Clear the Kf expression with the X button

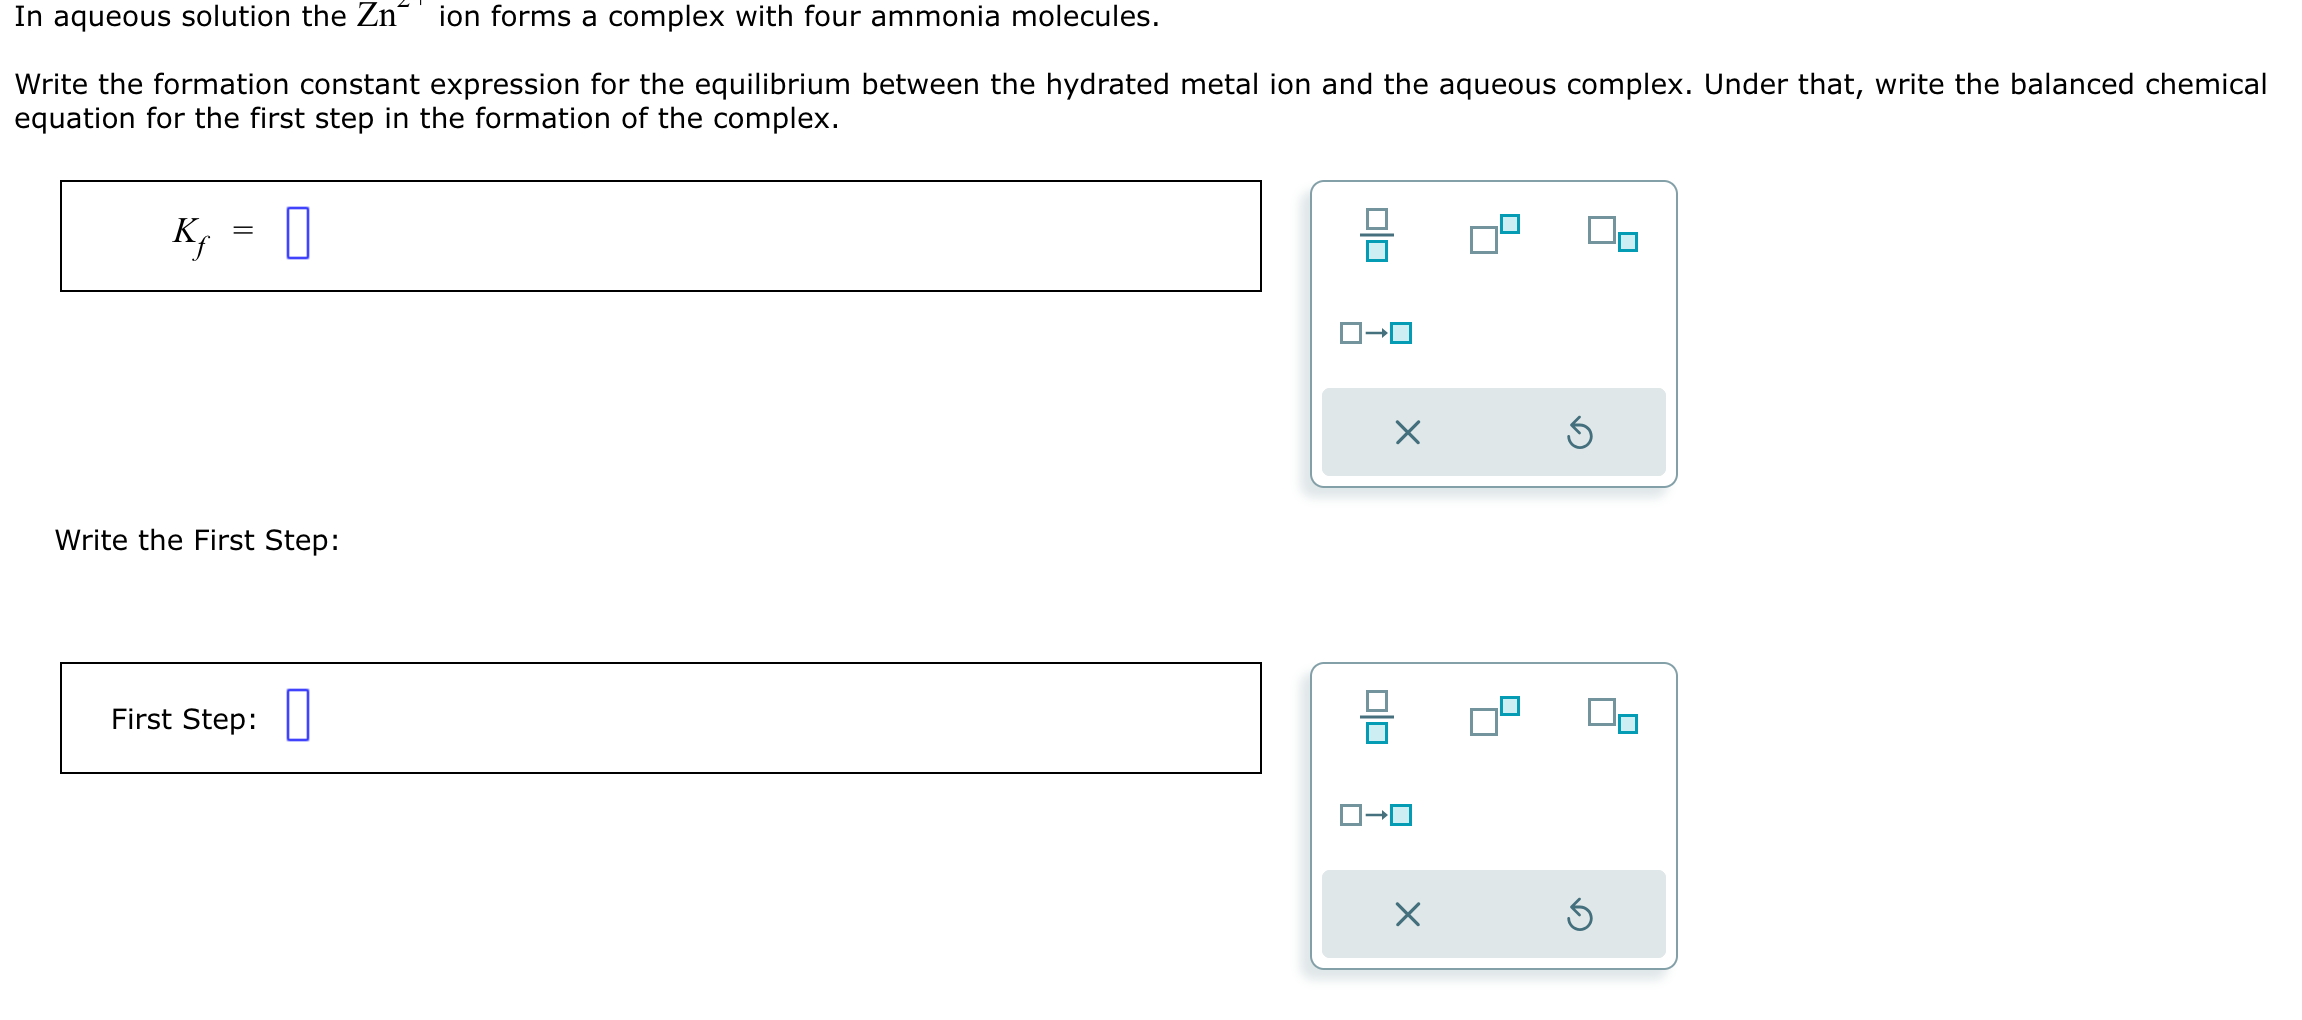[x=1406, y=432]
